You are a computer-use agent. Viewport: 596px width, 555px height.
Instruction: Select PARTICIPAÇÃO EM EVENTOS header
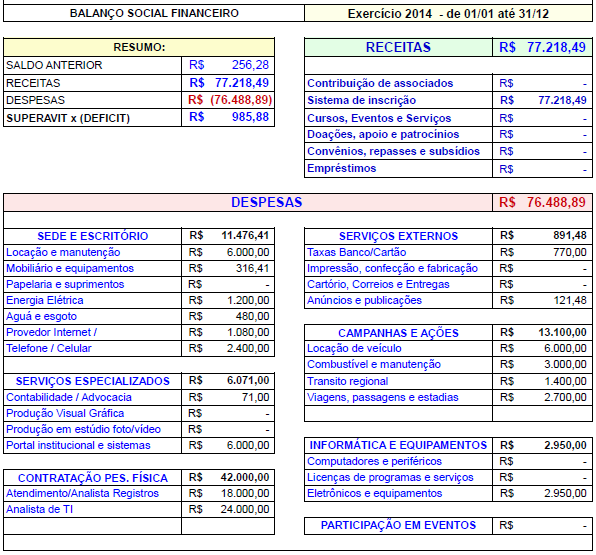tap(398, 525)
